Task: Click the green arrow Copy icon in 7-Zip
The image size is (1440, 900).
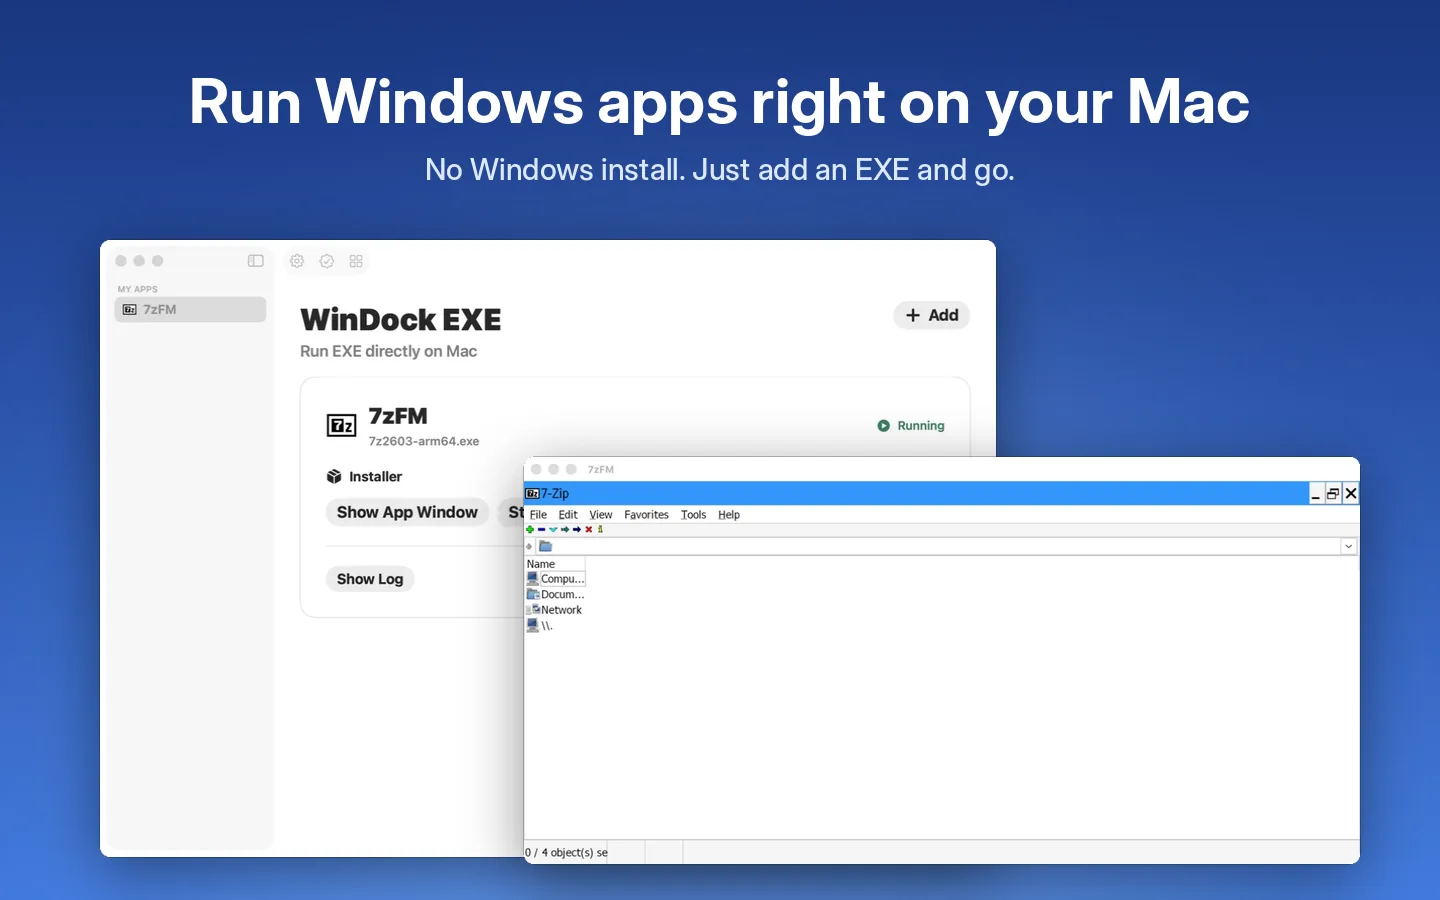Action: pos(565,530)
